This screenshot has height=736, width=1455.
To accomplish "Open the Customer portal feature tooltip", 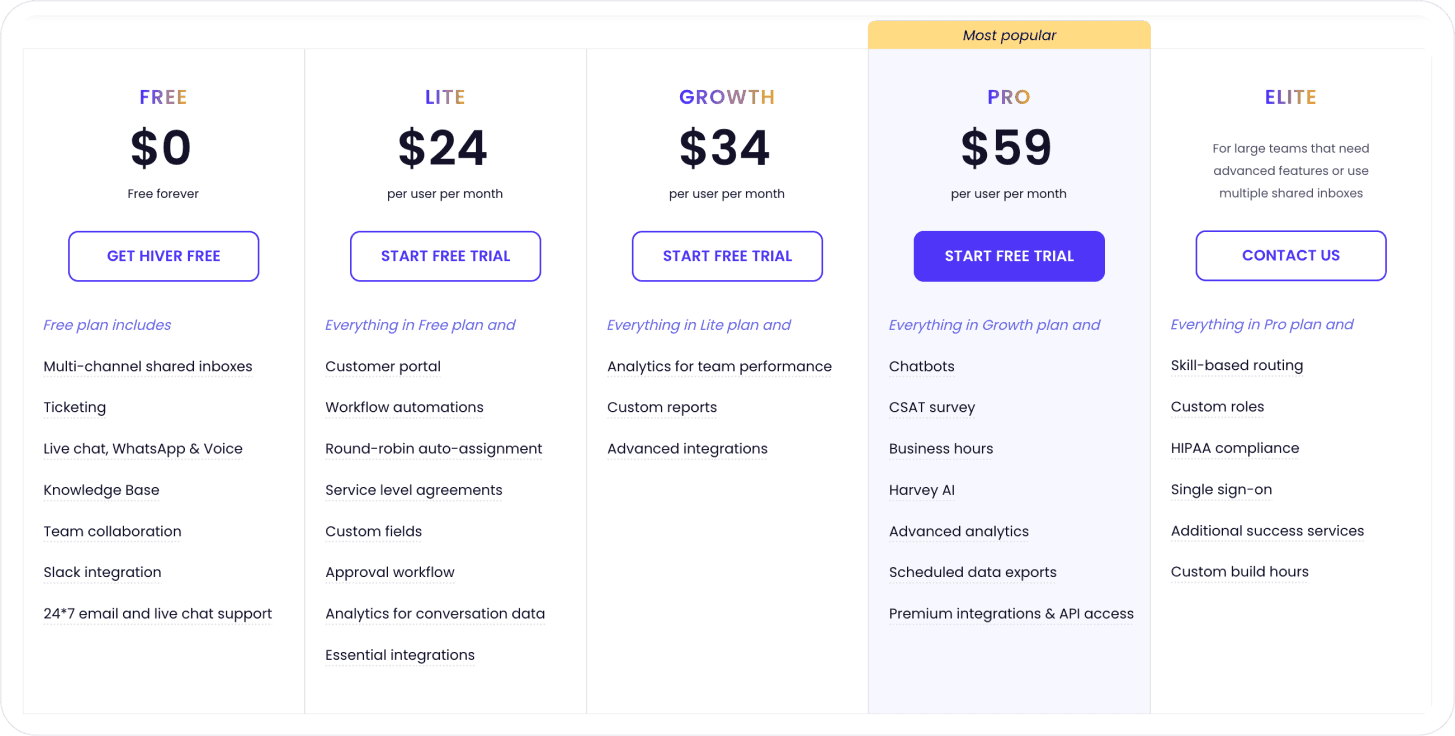I will click(x=383, y=366).
